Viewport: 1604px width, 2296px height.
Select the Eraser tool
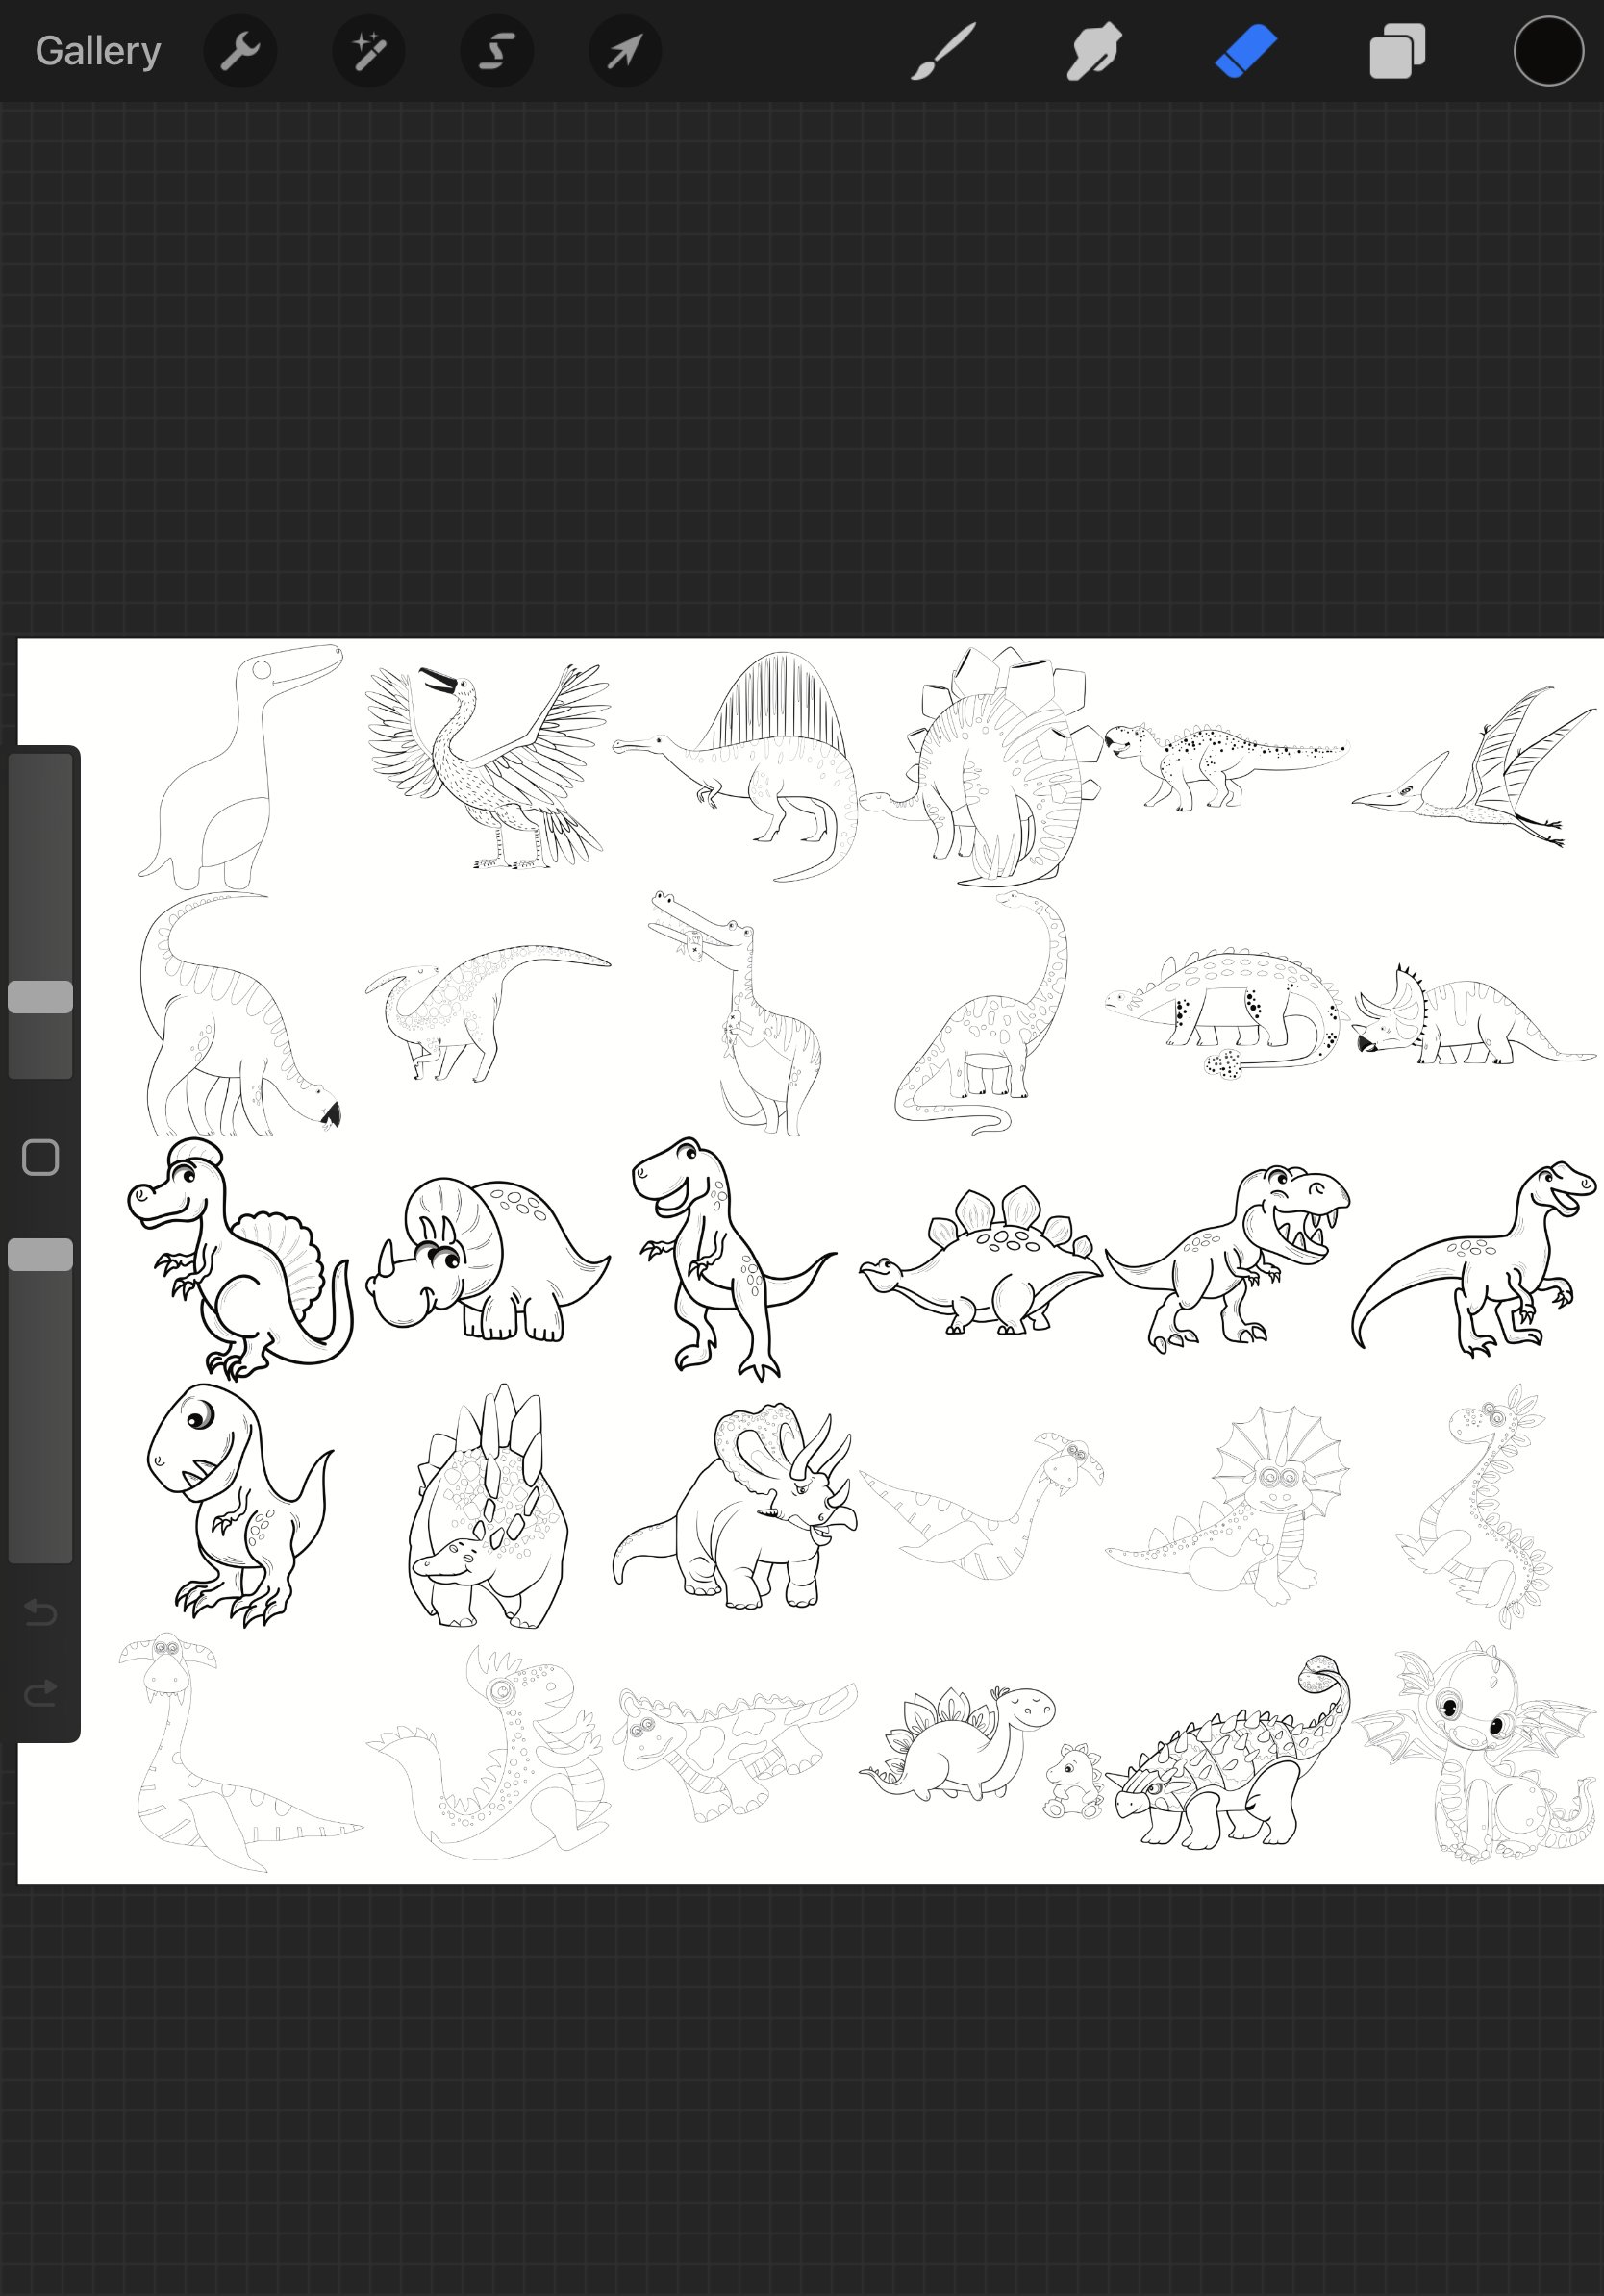1246,51
